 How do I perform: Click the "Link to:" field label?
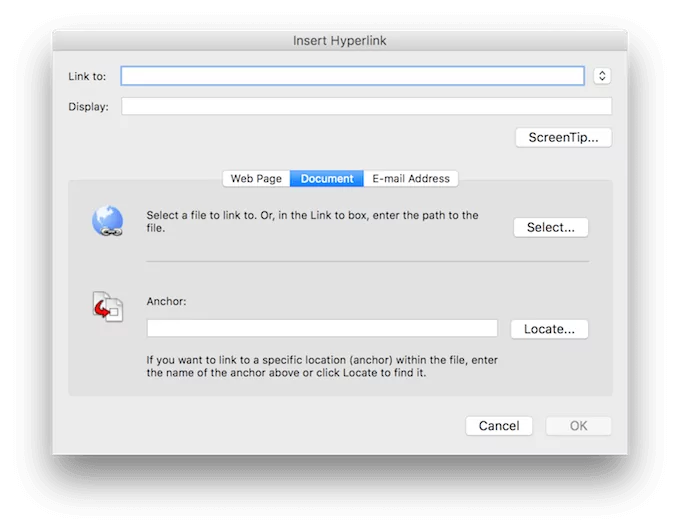click(x=88, y=76)
